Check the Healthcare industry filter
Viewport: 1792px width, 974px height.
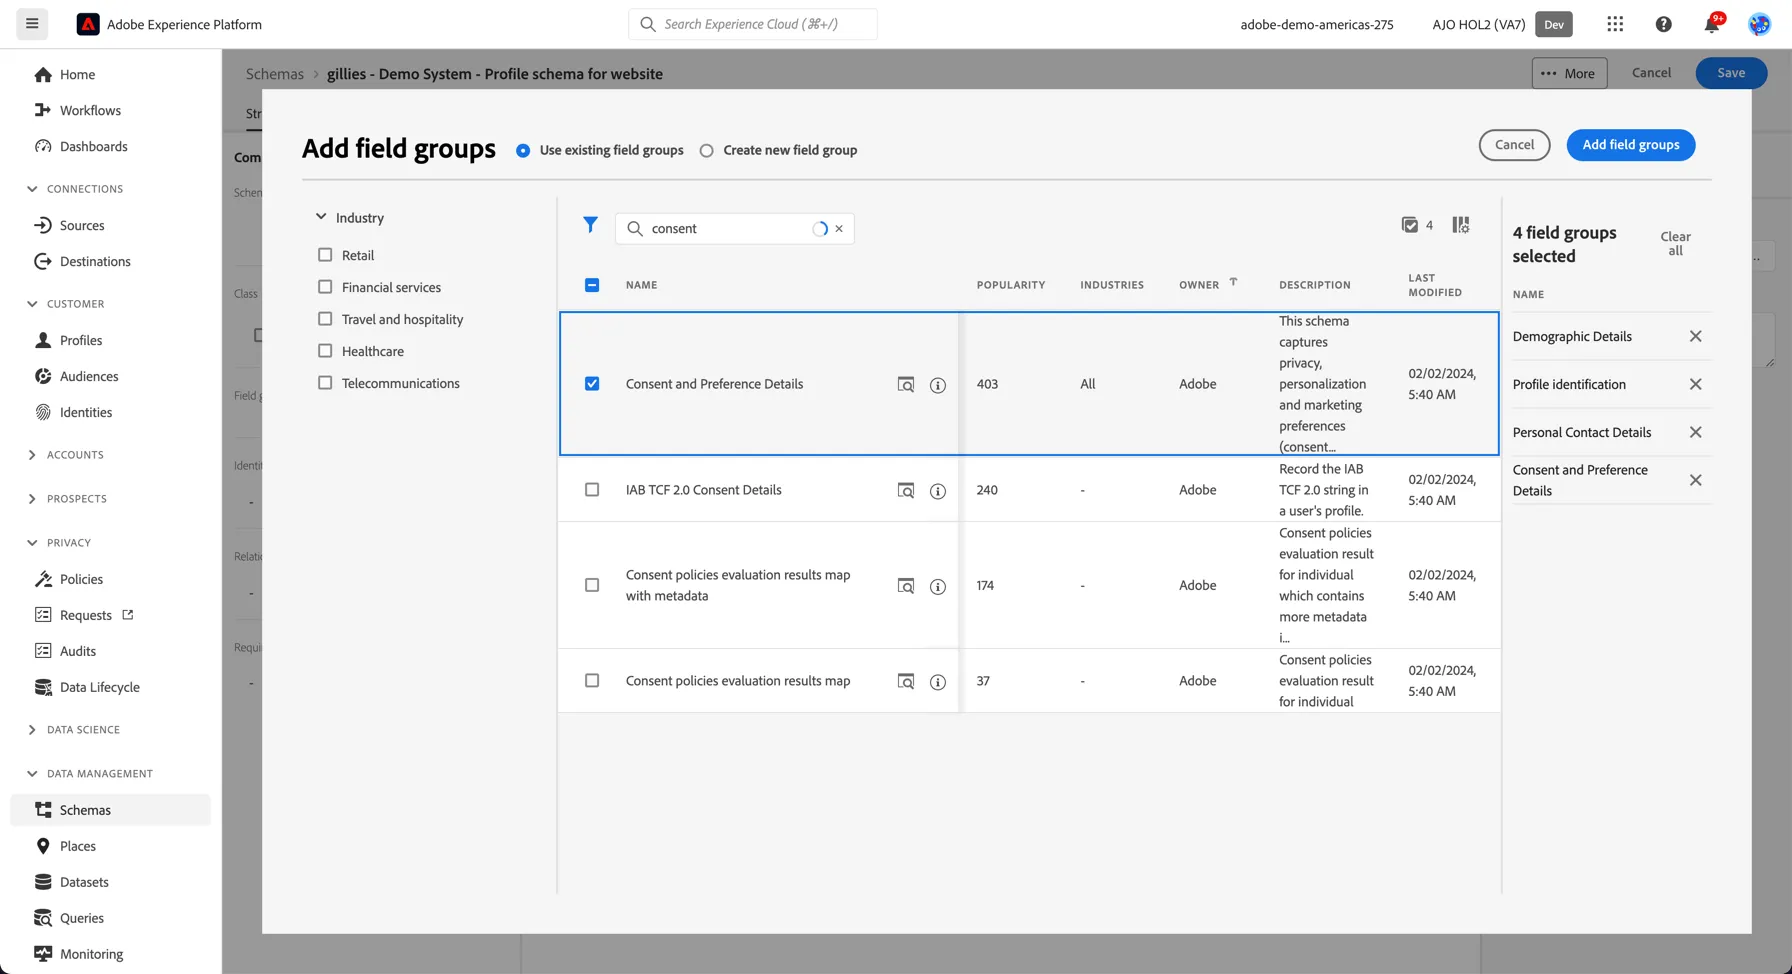pos(325,351)
